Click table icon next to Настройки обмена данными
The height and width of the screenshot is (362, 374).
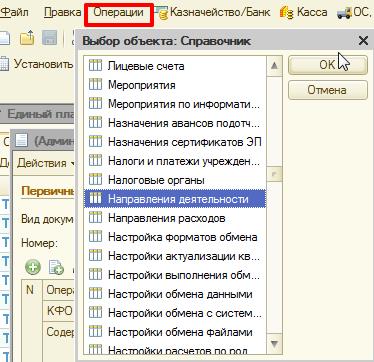[x=95, y=293]
